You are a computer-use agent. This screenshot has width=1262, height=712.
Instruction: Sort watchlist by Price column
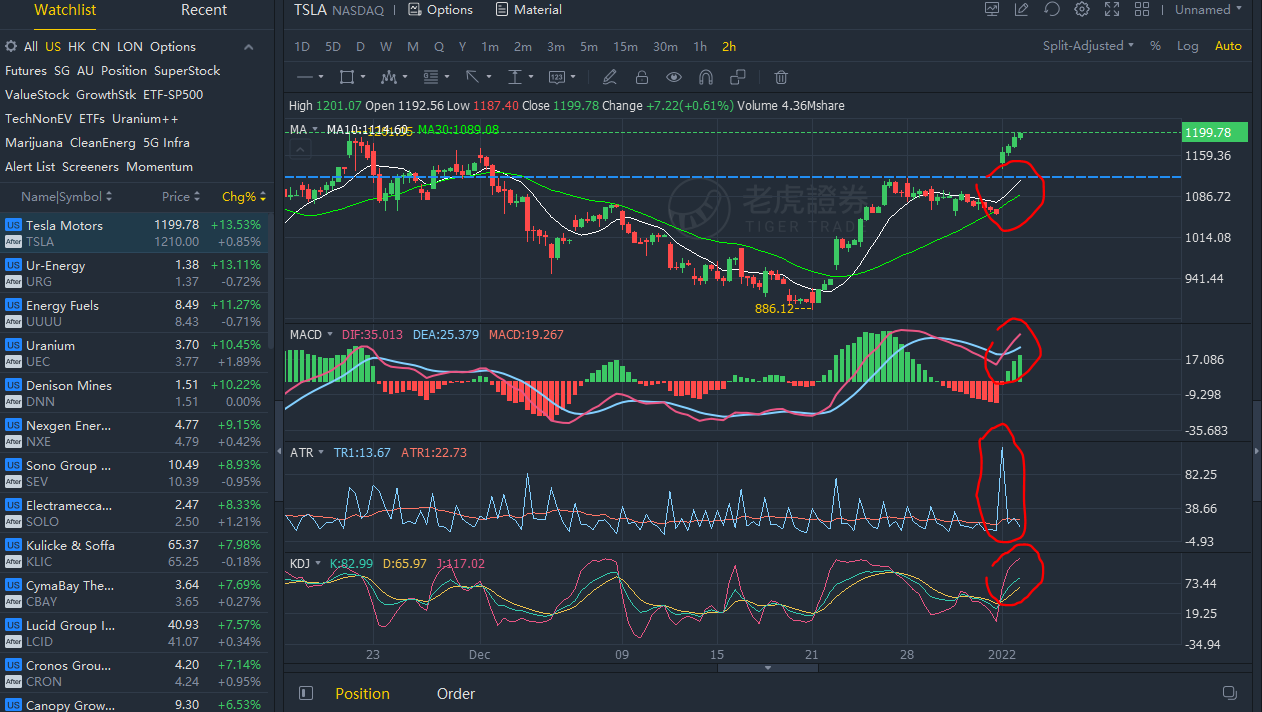pyautogui.click(x=181, y=197)
